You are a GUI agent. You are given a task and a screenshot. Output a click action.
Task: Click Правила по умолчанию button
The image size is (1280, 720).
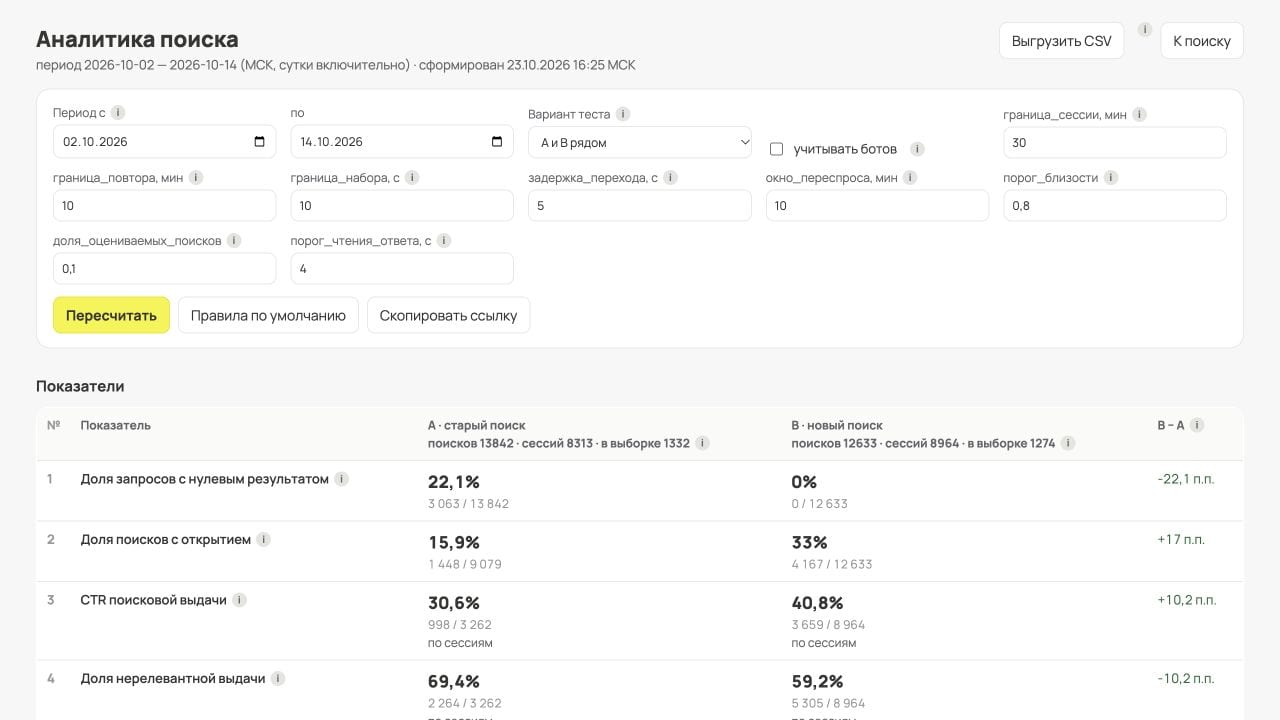(x=268, y=315)
